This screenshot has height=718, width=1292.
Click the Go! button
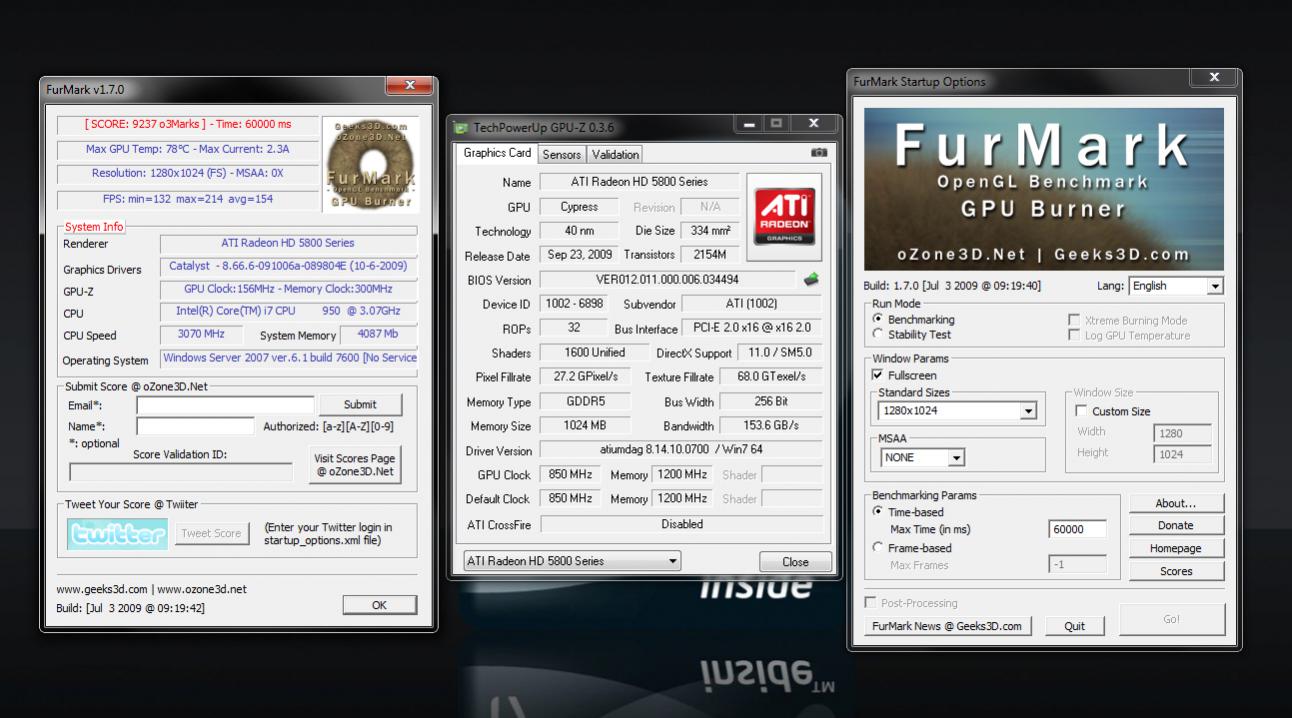click(1171, 619)
